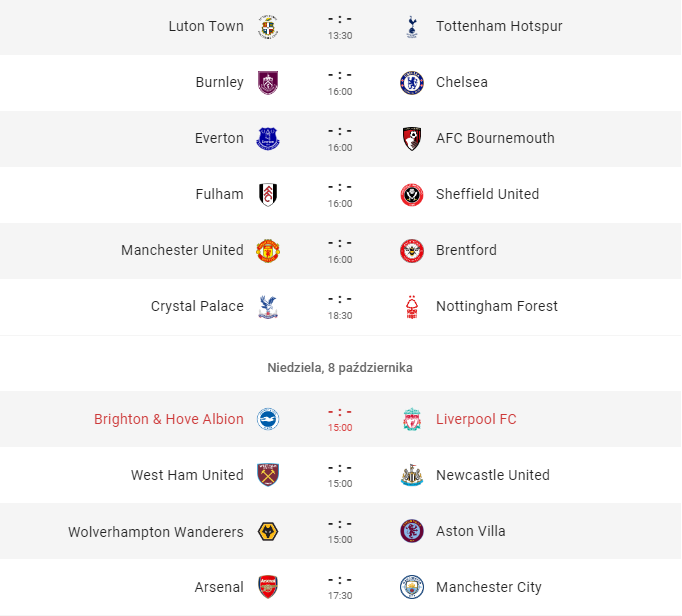This screenshot has width=682, height=616.
Task: Click the Fulham vs Sheffield United kickoff time
Action: pos(340,204)
